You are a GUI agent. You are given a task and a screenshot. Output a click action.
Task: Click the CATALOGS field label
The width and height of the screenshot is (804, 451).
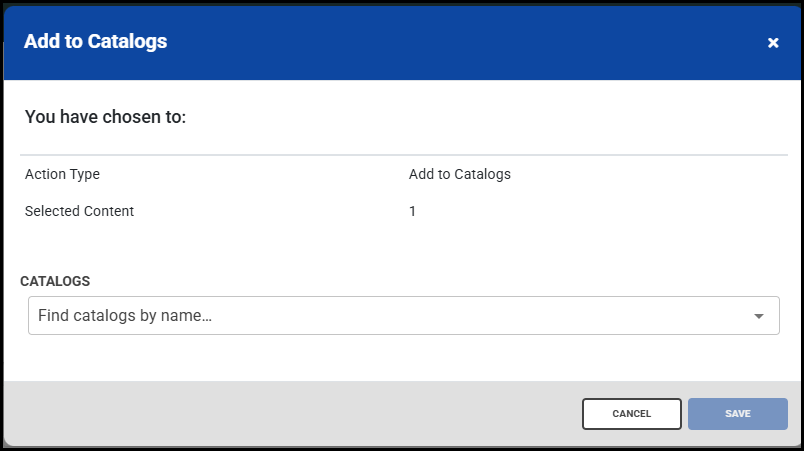point(55,281)
